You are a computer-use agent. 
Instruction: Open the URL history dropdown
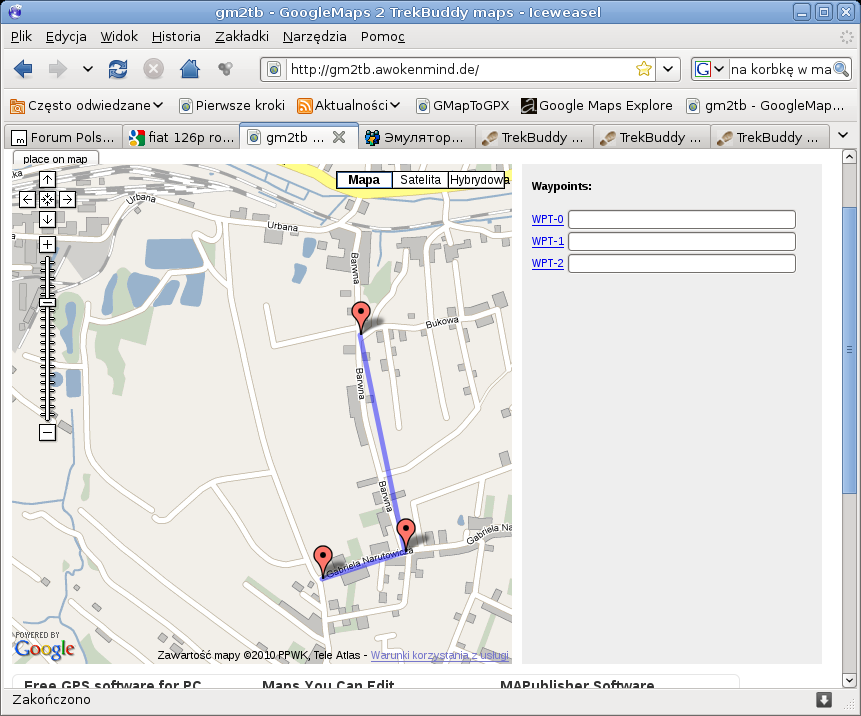click(668, 69)
